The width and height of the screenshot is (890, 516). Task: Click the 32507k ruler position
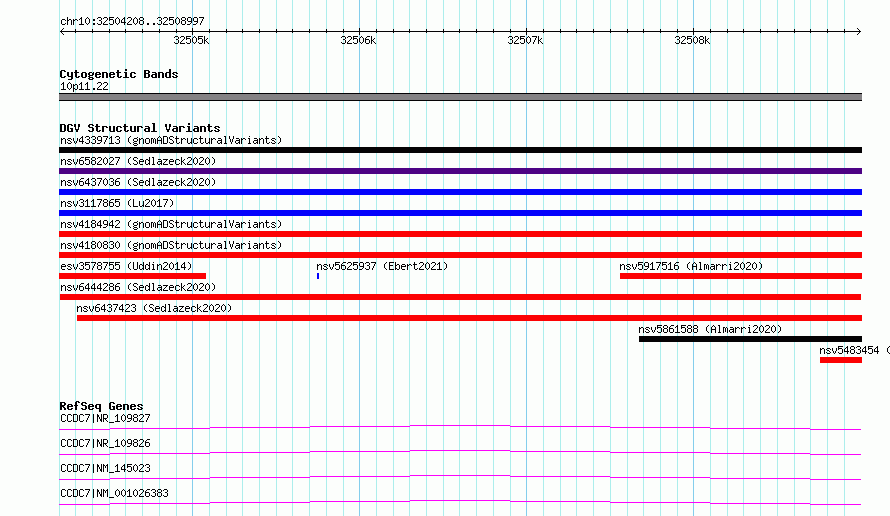tap(525, 40)
